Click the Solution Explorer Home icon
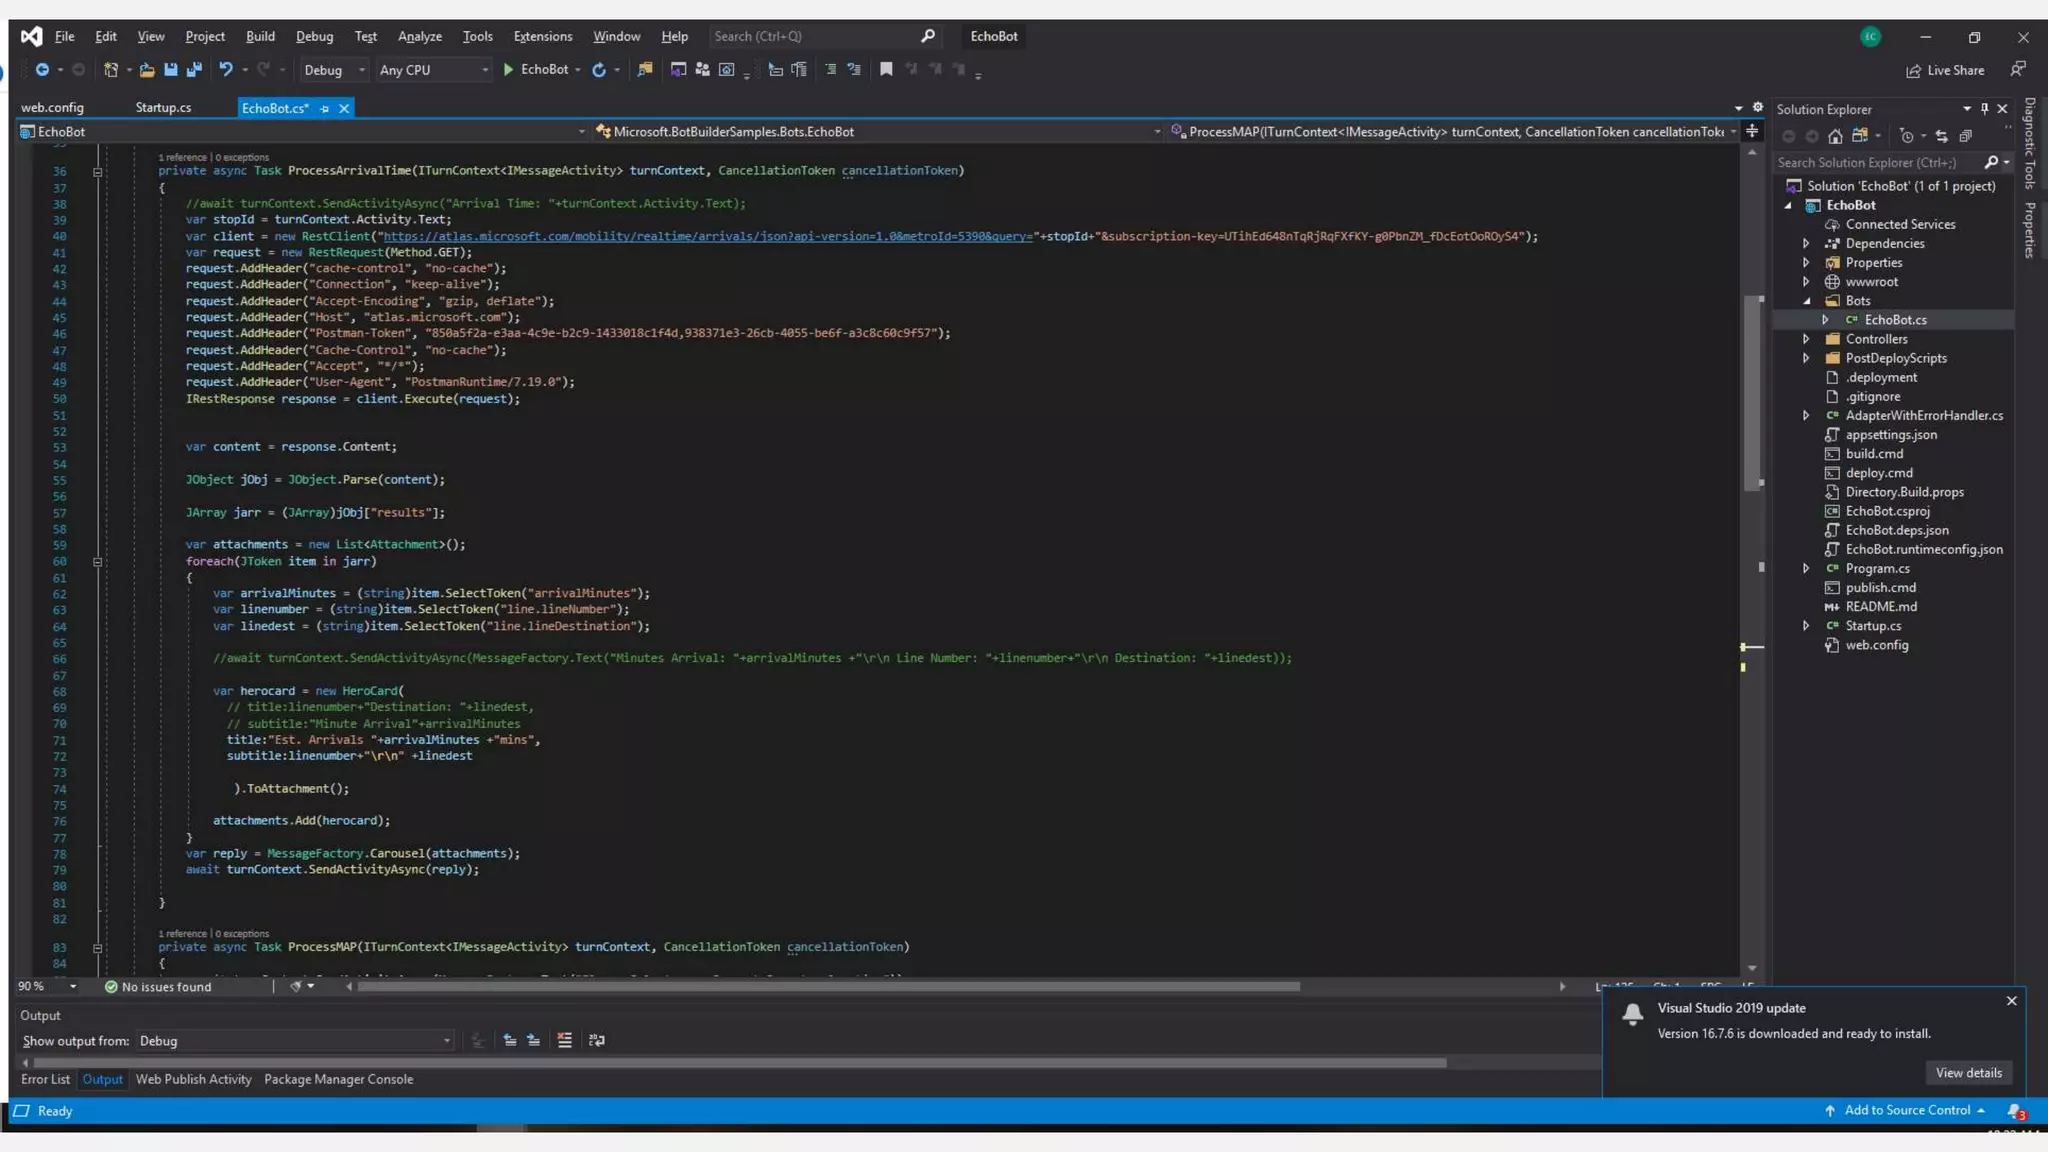This screenshot has width=2048, height=1152. pyautogui.click(x=1835, y=136)
